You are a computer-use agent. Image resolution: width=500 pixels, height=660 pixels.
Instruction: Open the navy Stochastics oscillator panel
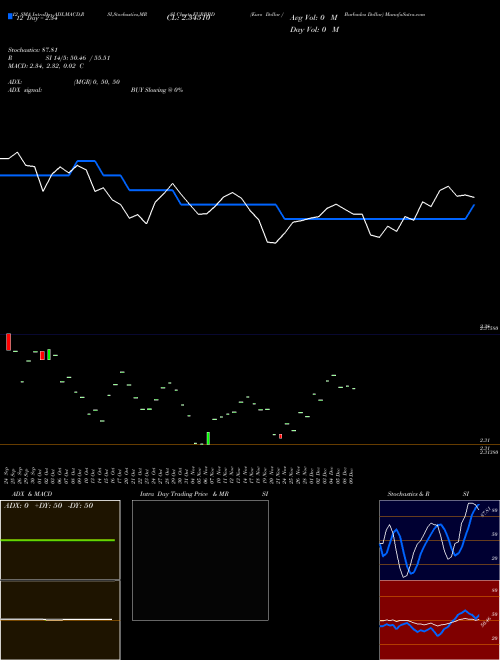(439, 540)
